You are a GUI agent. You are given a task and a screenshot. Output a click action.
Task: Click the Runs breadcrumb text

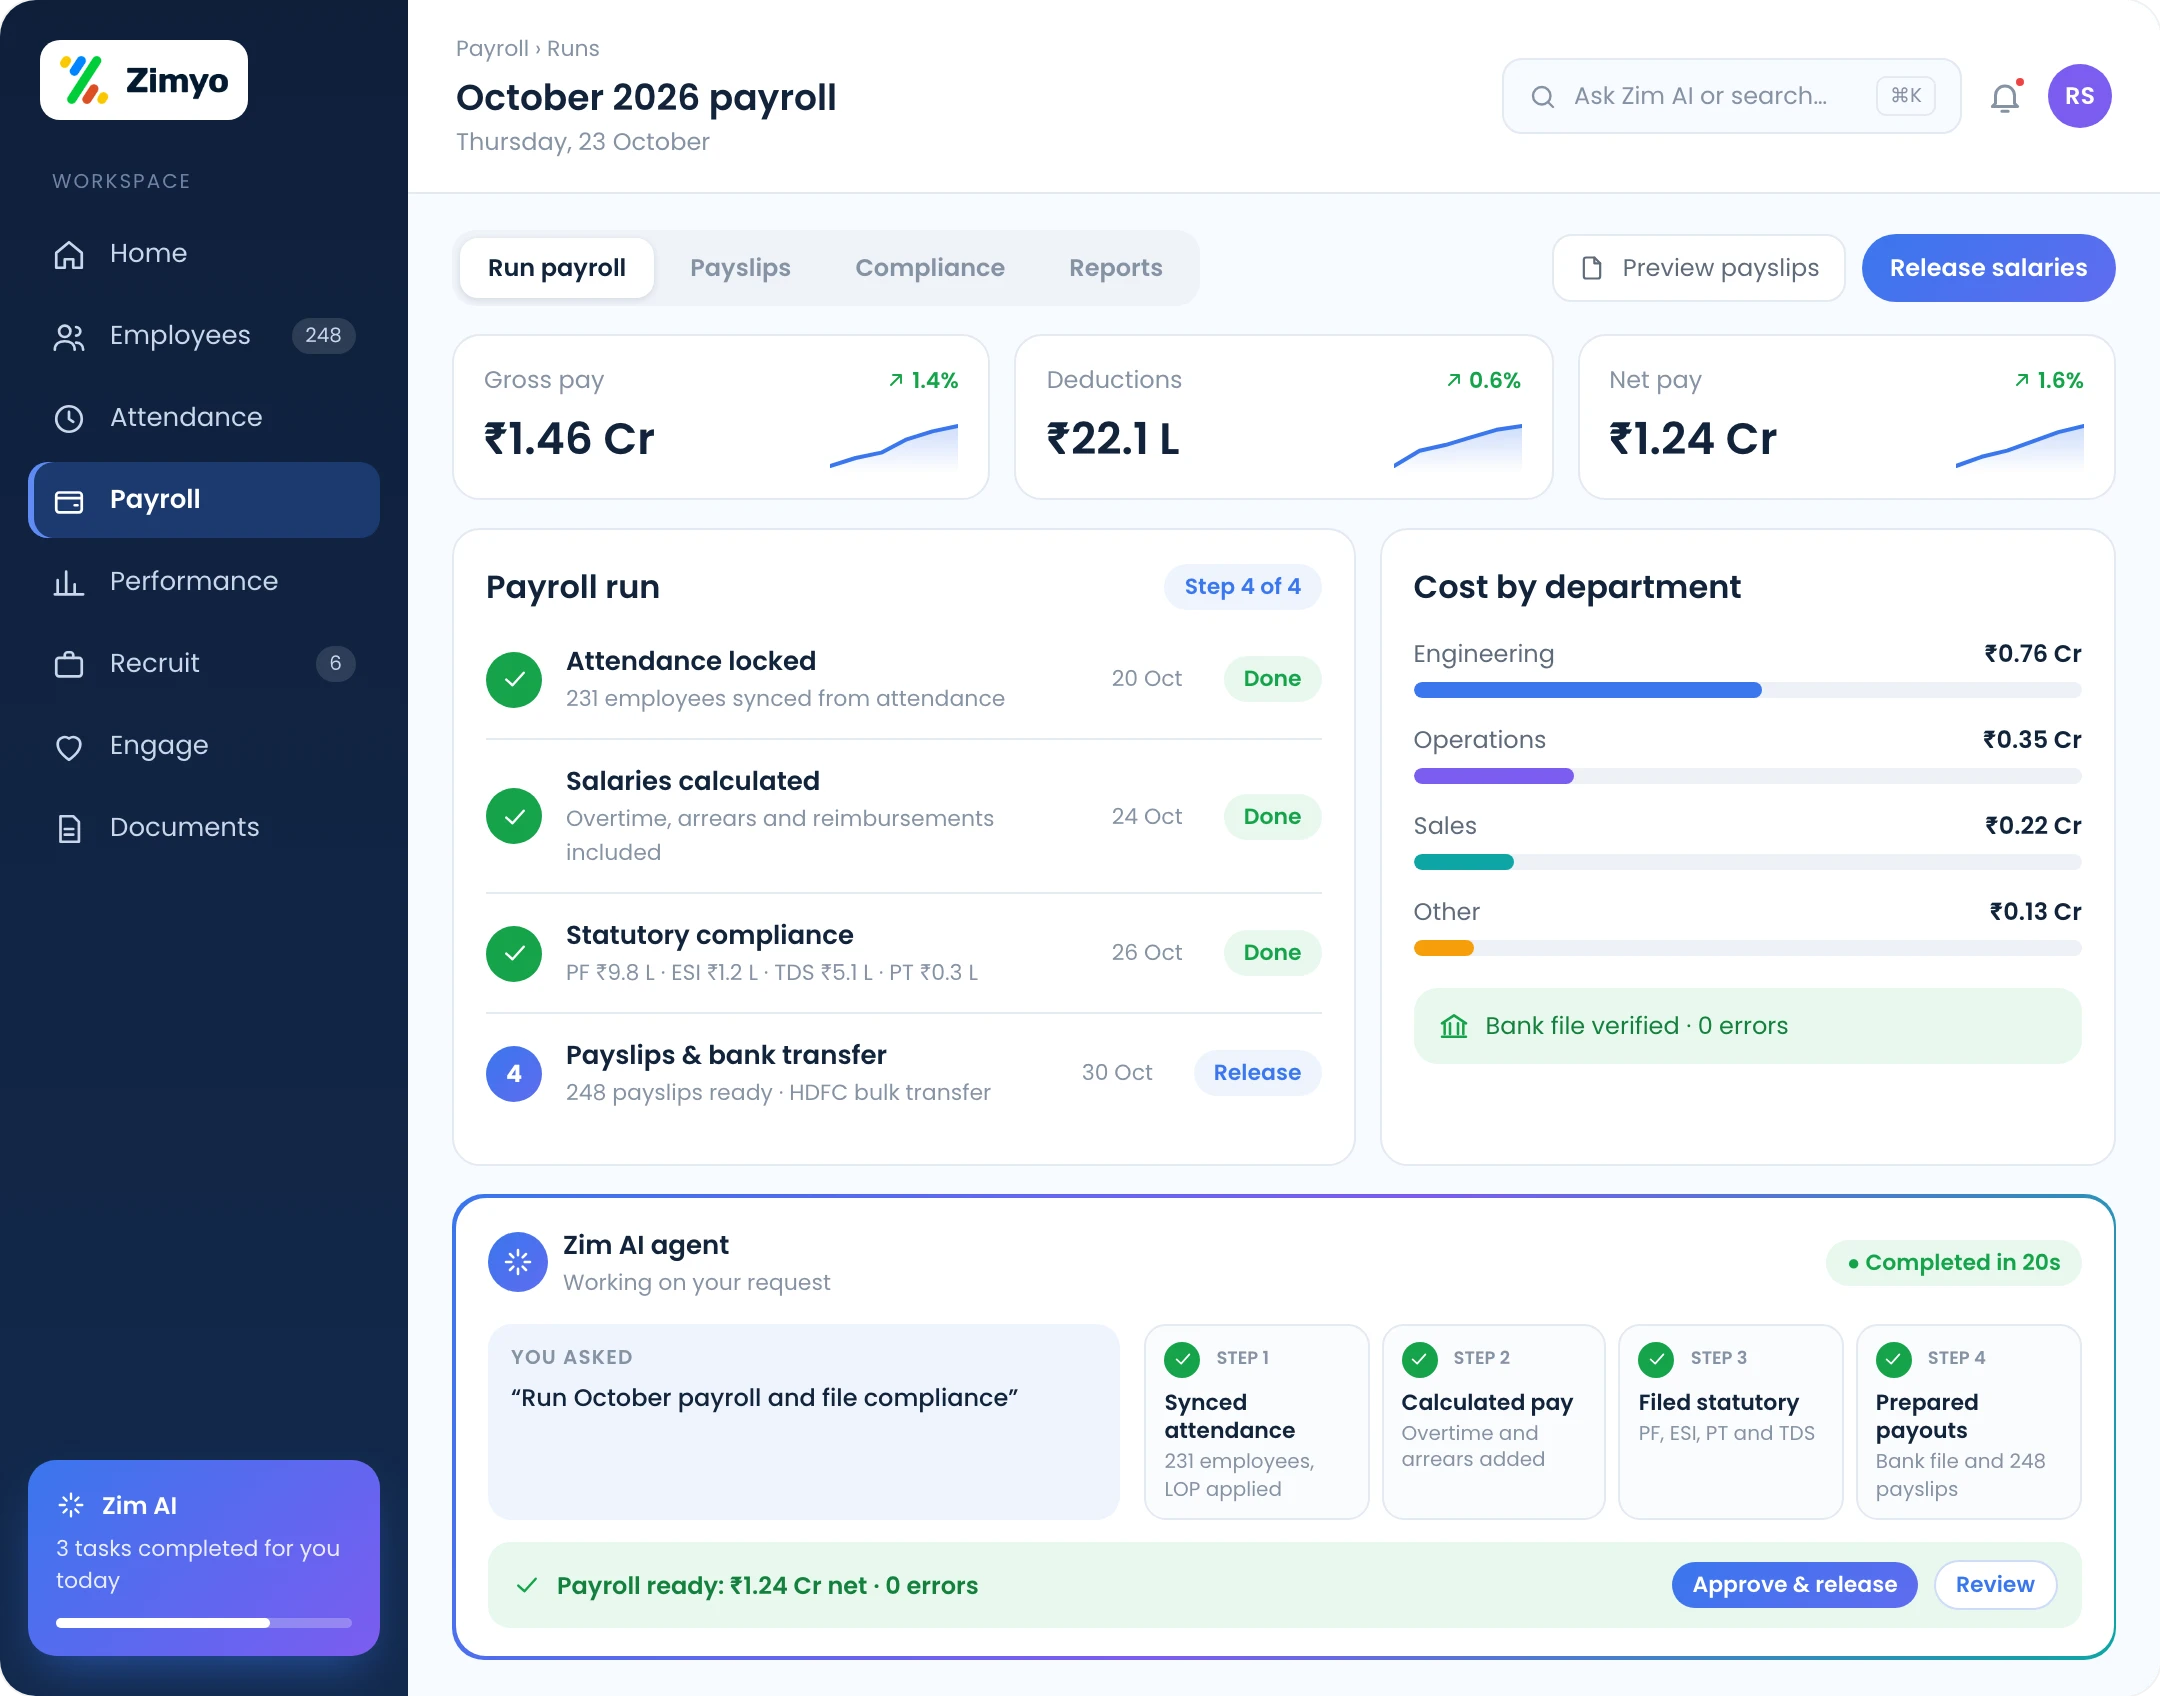click(573, 49)
